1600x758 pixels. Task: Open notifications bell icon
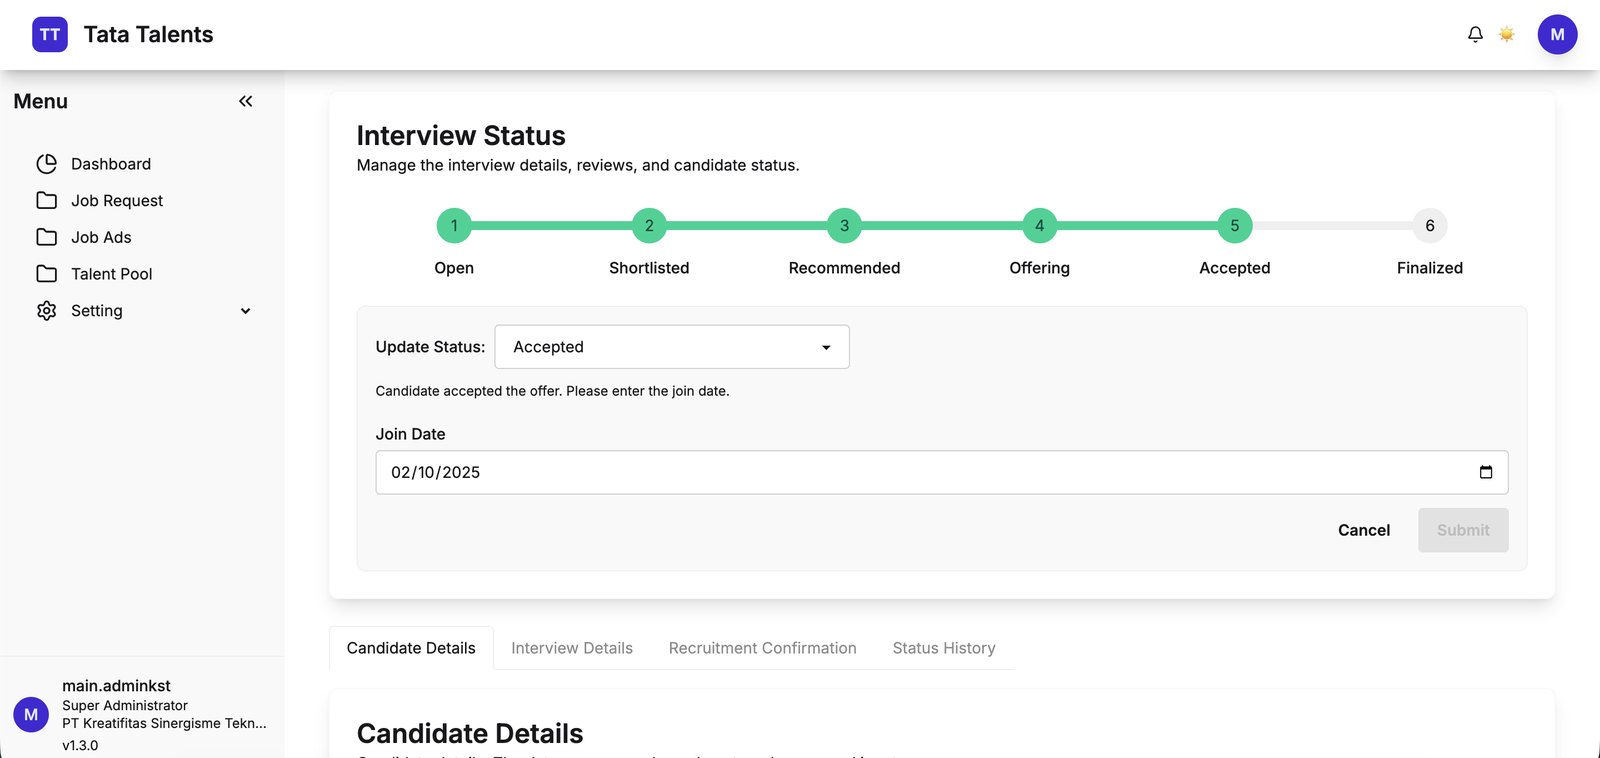(x=1475, y=35)
